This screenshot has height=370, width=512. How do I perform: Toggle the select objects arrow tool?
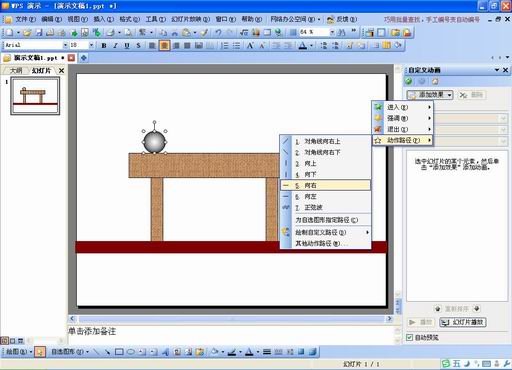(40, 352)
